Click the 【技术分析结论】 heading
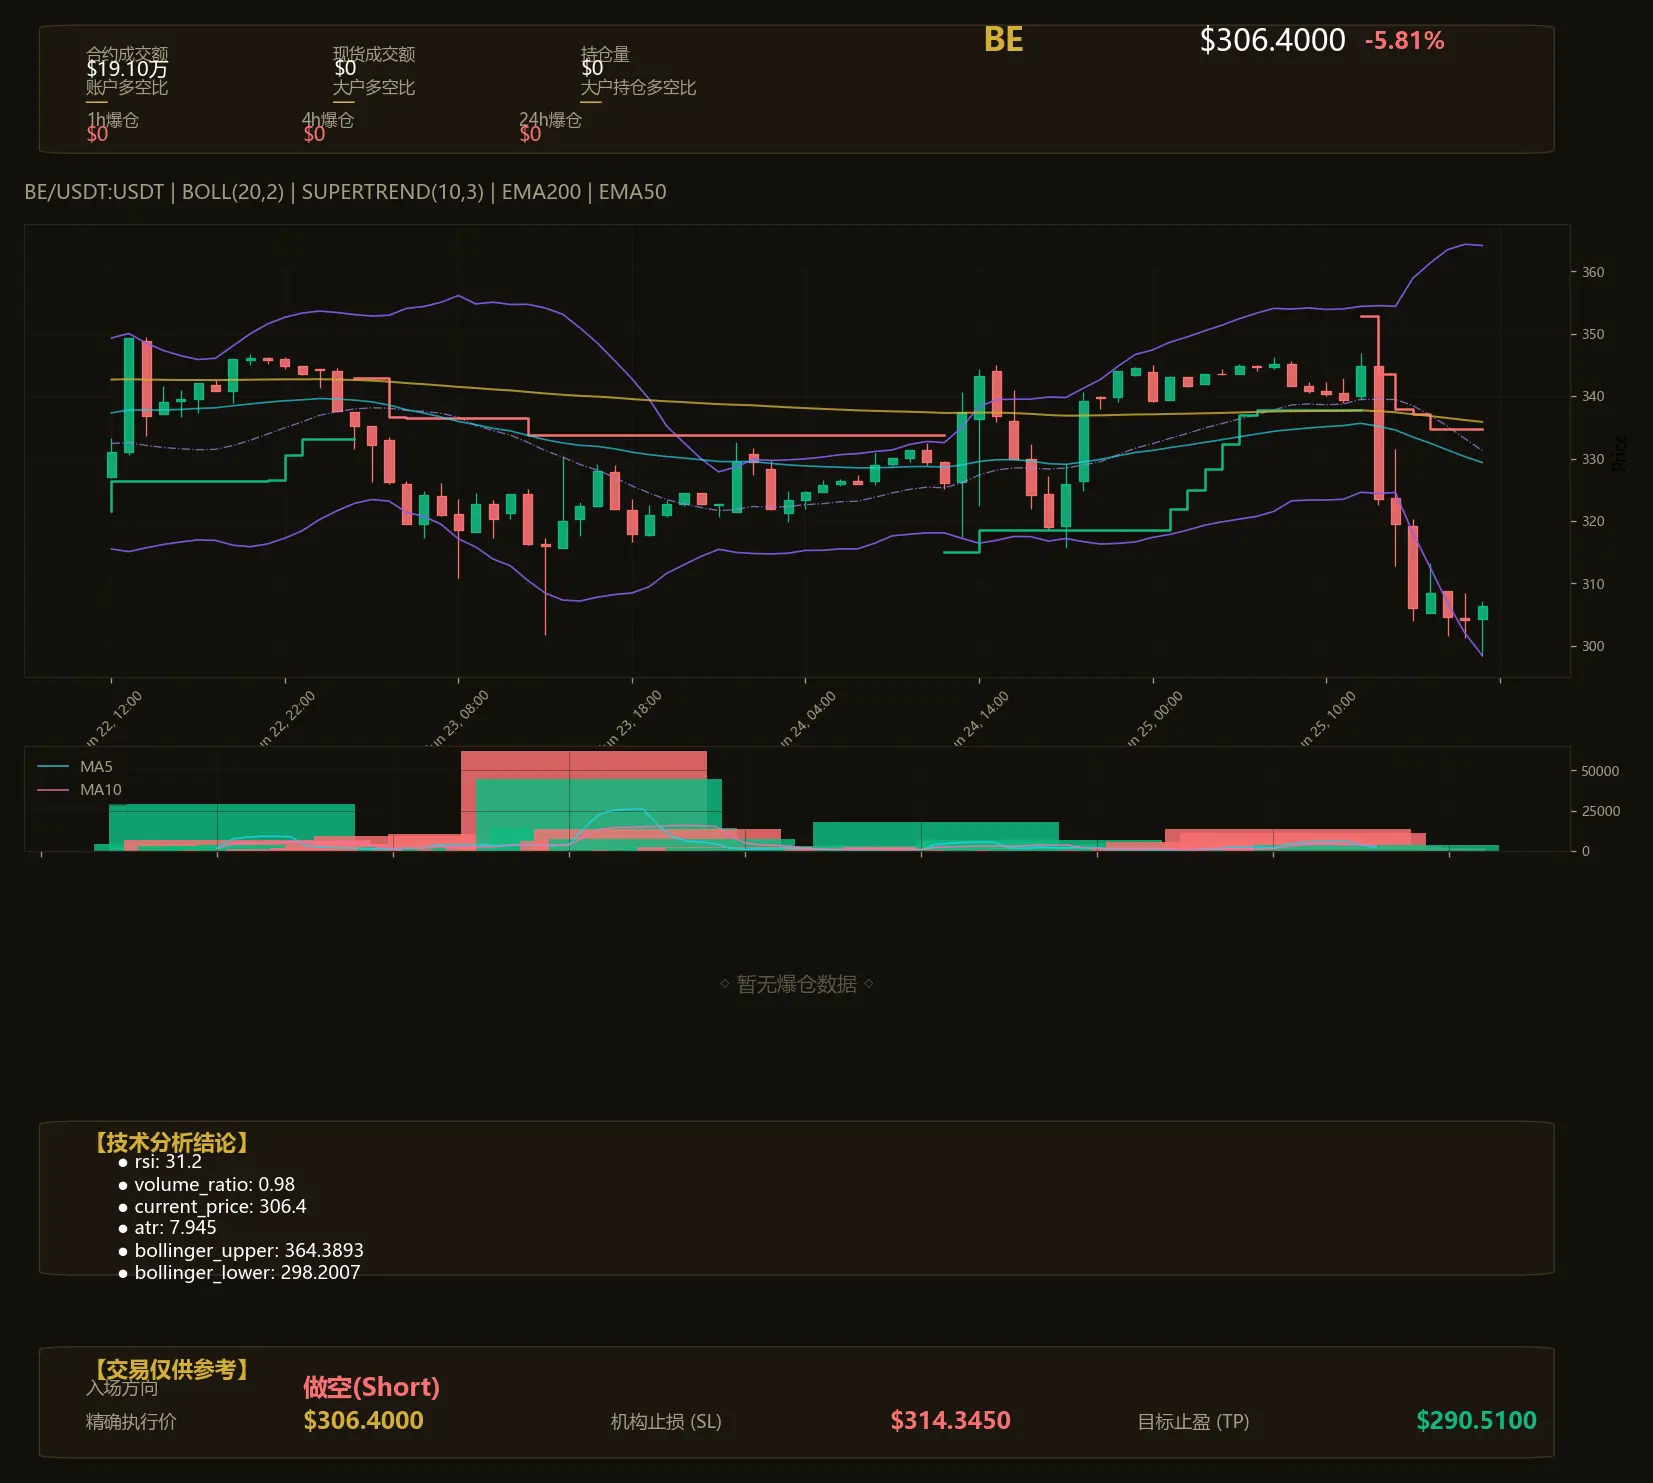This screenshot has height=1483, width=1653. pos(170,1143)
